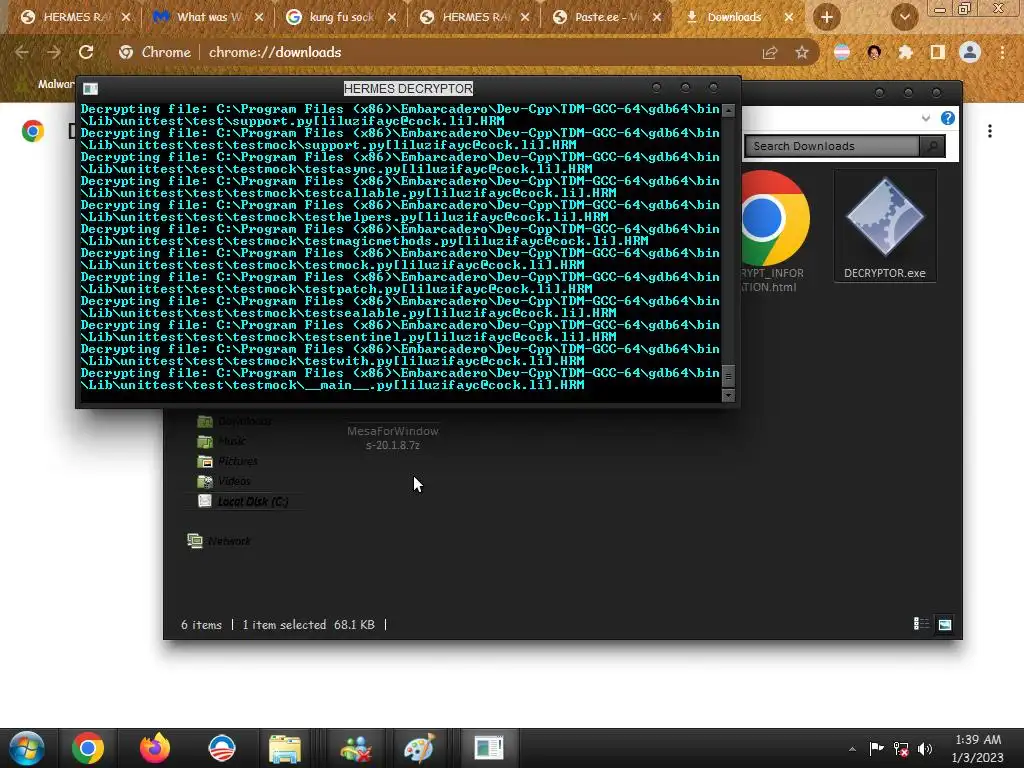The height and width of the screenshot is (768, 1024).
Task: Expand the Explorer address history dropdown arrow
Action: click(926, 118)
